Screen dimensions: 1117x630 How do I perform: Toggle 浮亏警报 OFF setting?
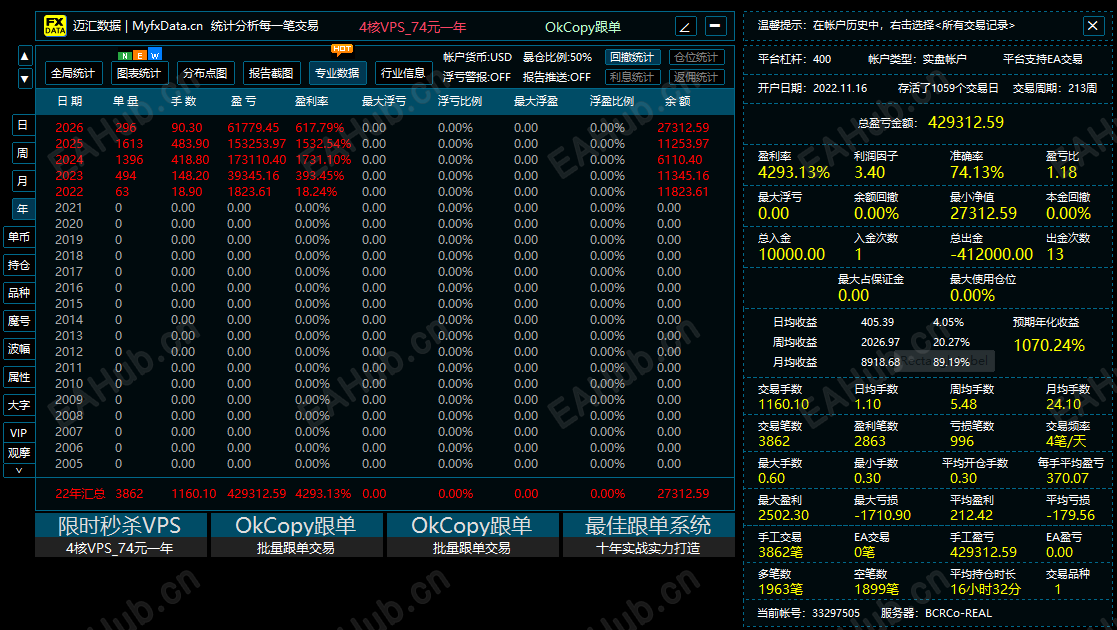(477, 77)
